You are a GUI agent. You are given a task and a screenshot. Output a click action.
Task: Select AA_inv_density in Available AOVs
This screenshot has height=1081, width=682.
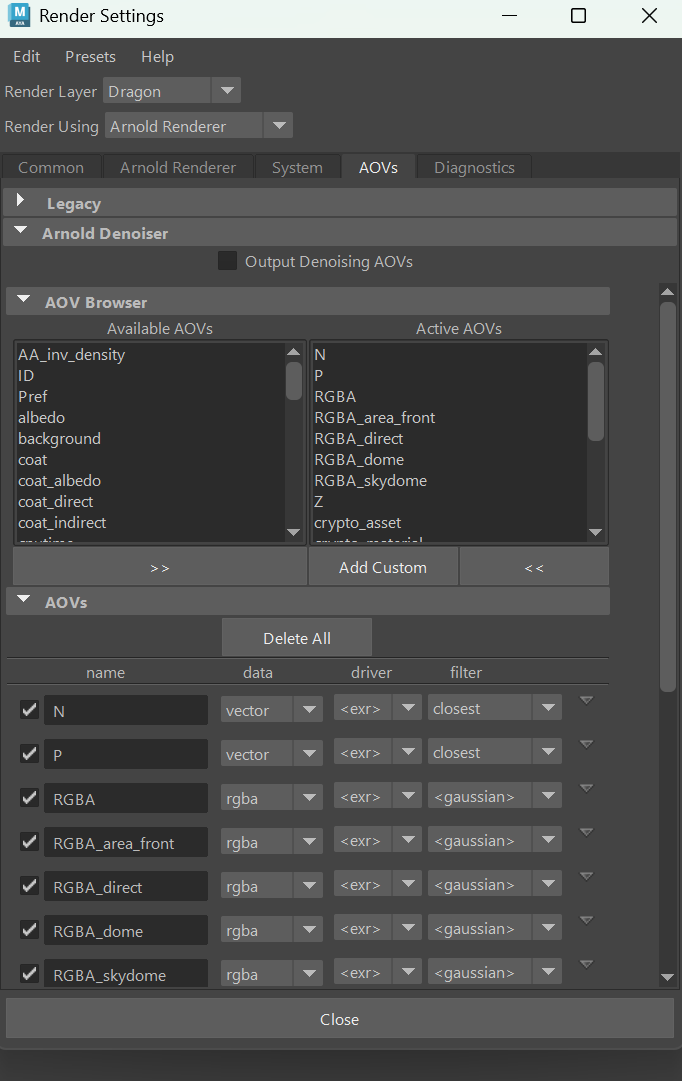[72, 354]
